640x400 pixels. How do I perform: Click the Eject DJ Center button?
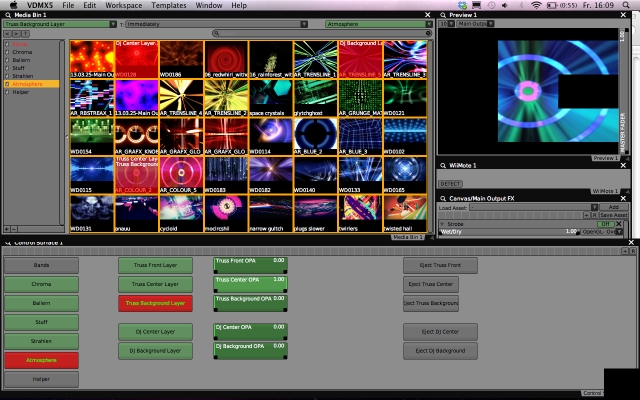click(440, 332)
